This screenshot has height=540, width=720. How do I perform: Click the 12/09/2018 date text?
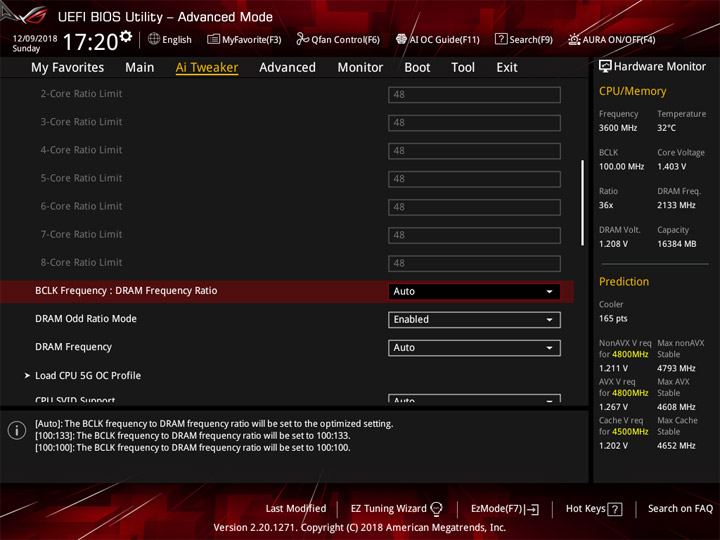pos(35,38)
